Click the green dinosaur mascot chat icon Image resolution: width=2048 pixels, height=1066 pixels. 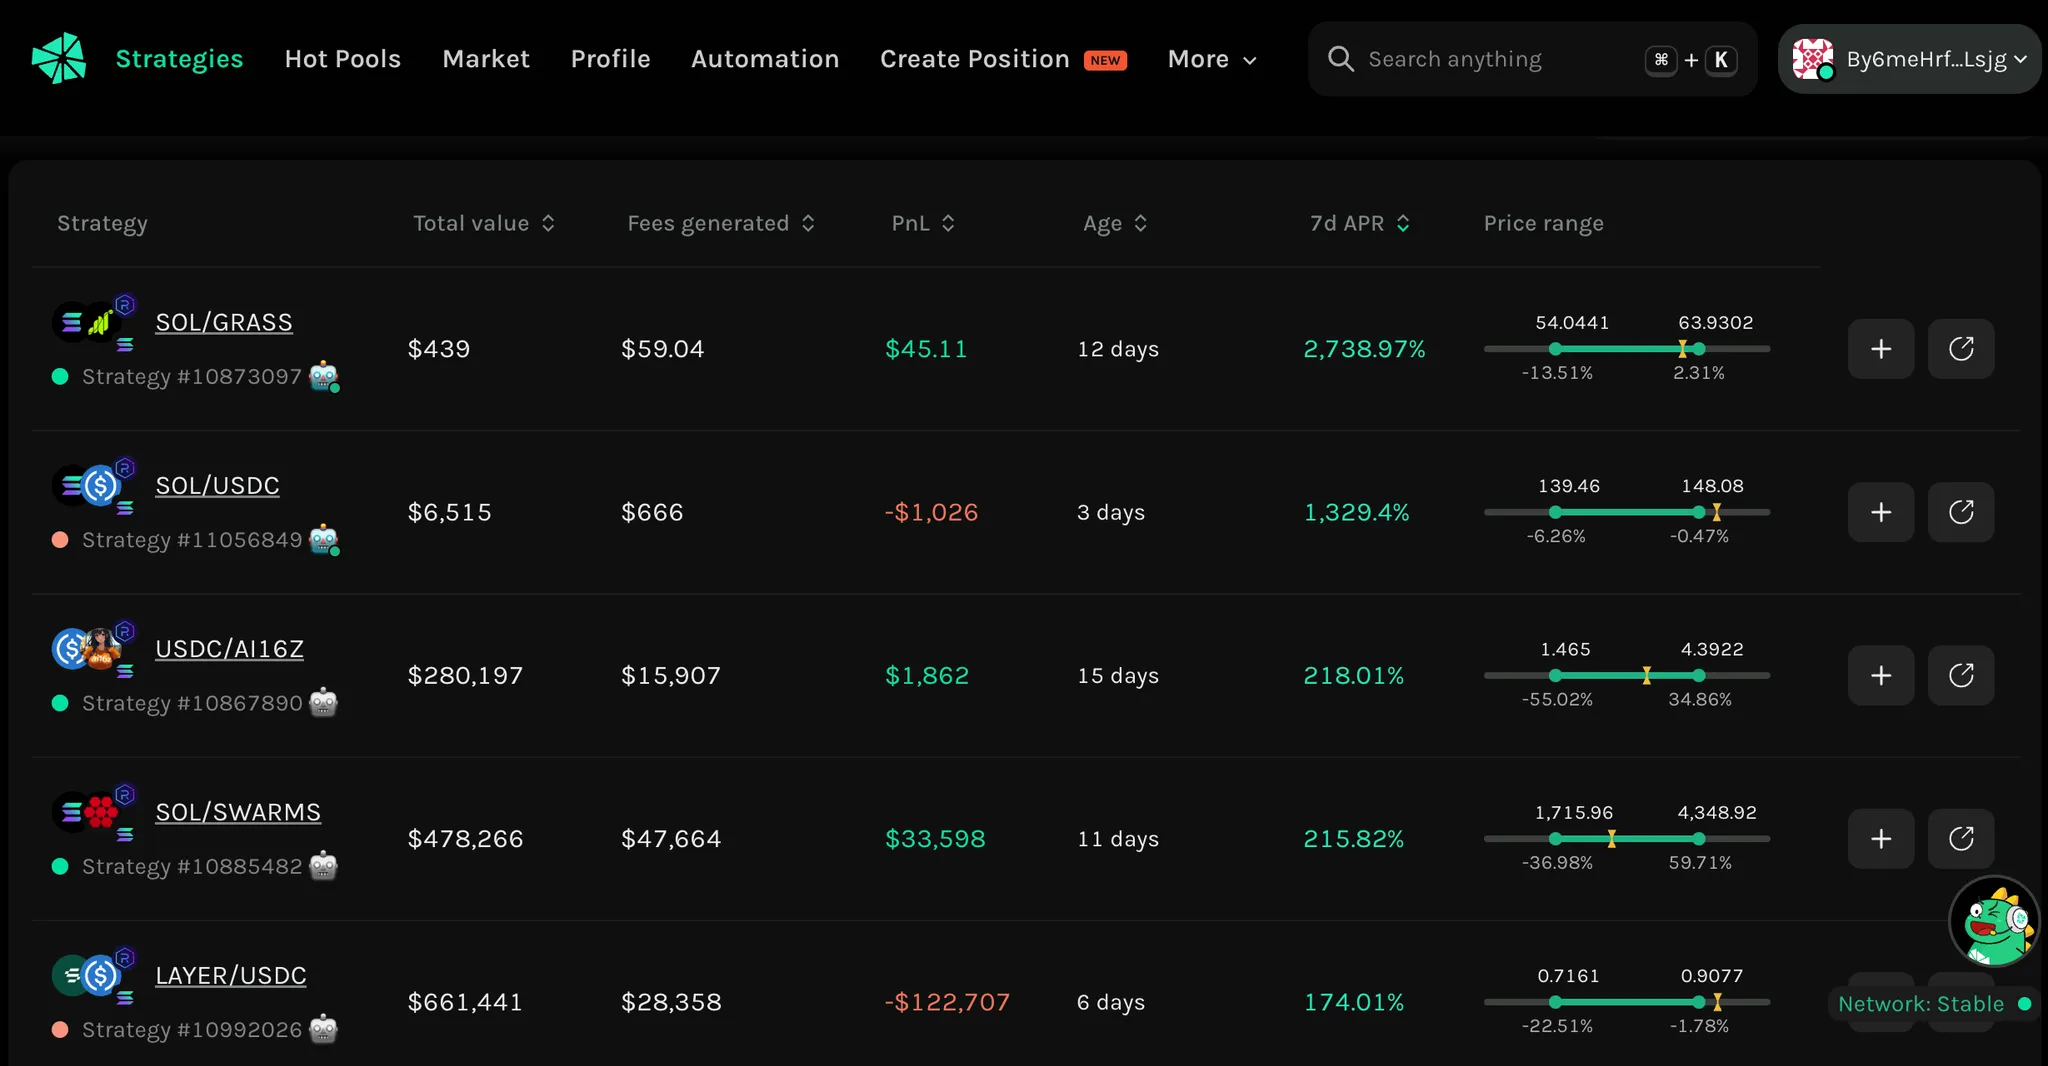coord(1993,921)
